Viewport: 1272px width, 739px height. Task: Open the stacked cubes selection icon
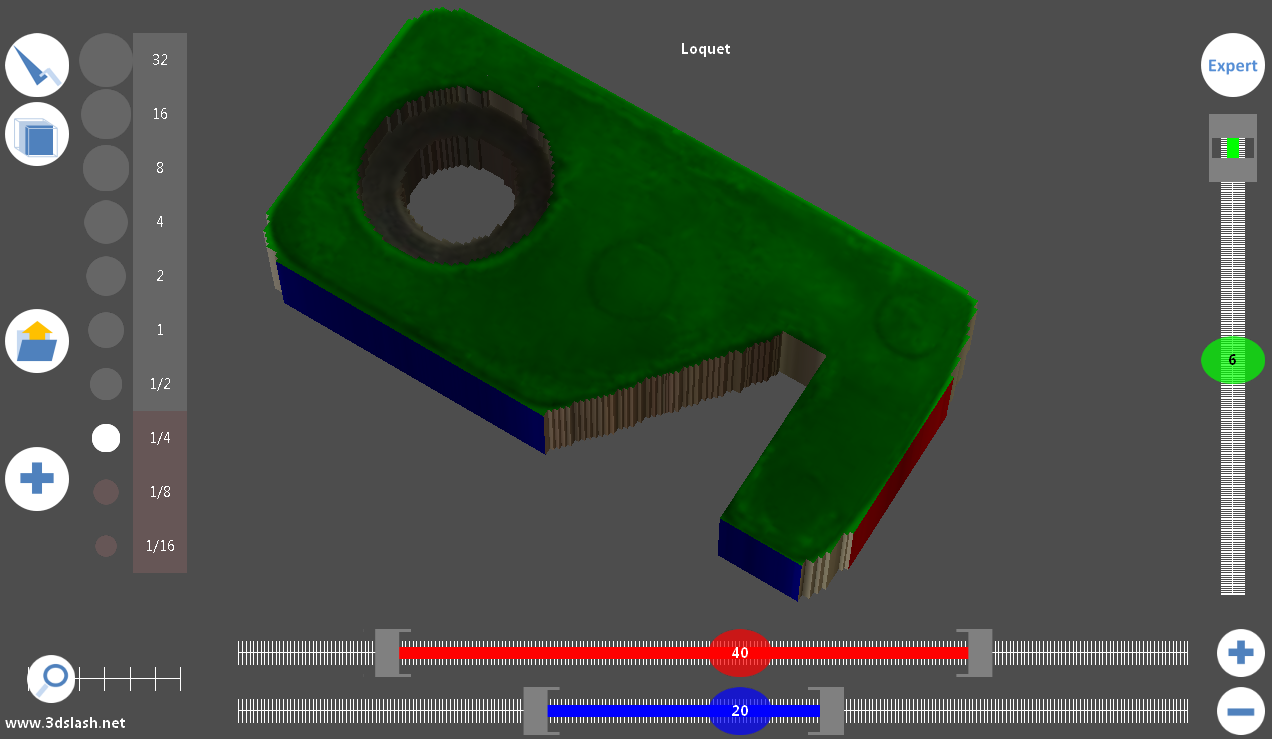[x=37, y=134]
